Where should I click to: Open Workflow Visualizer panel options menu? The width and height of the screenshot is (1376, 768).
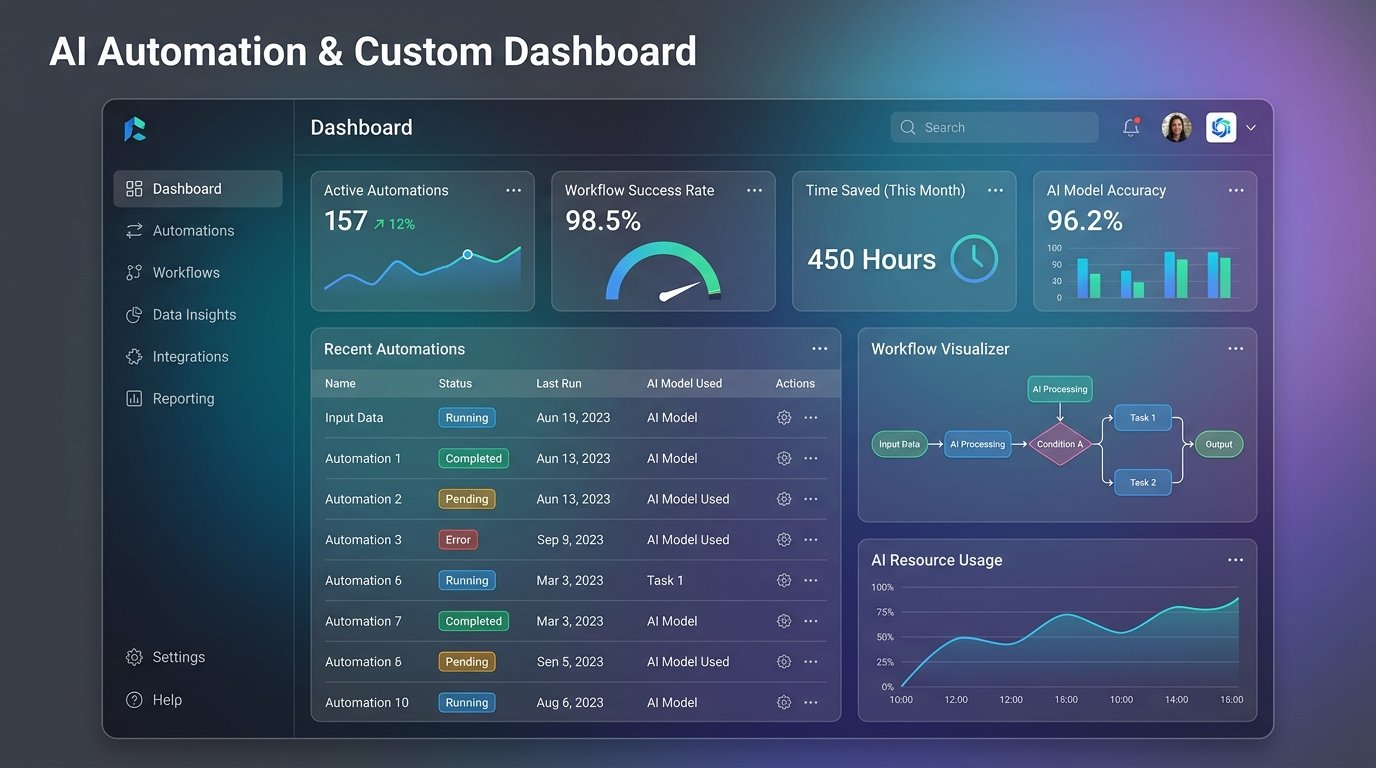(x=1236, y=349)
